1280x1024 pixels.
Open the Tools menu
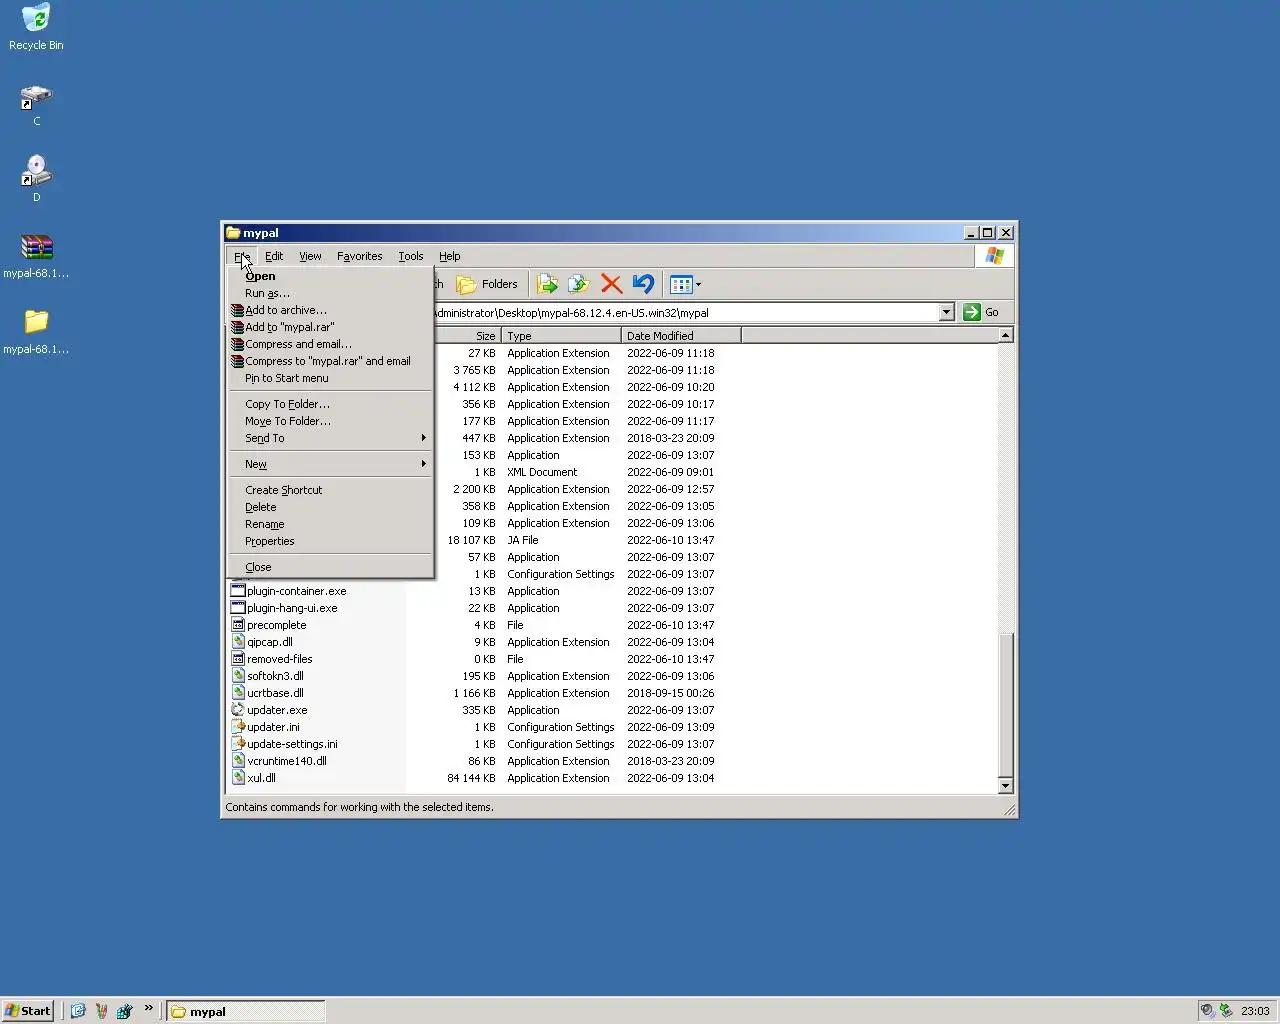tap(410, 256)
